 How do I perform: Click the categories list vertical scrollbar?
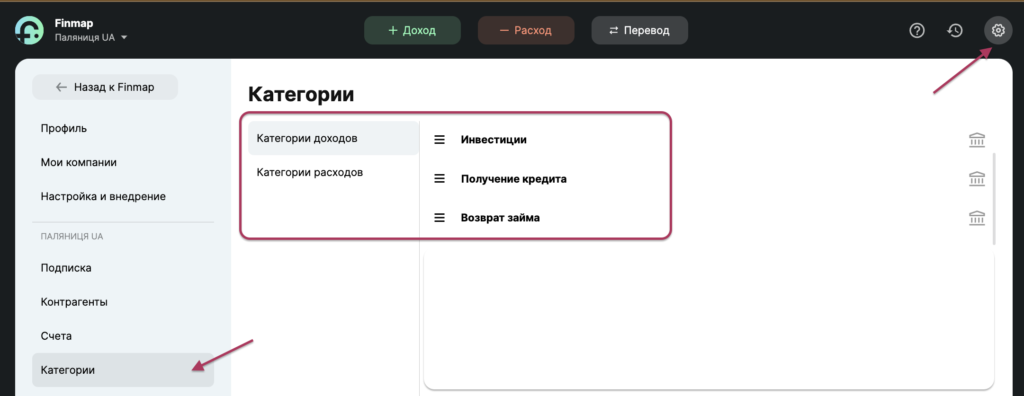[993, 199]
